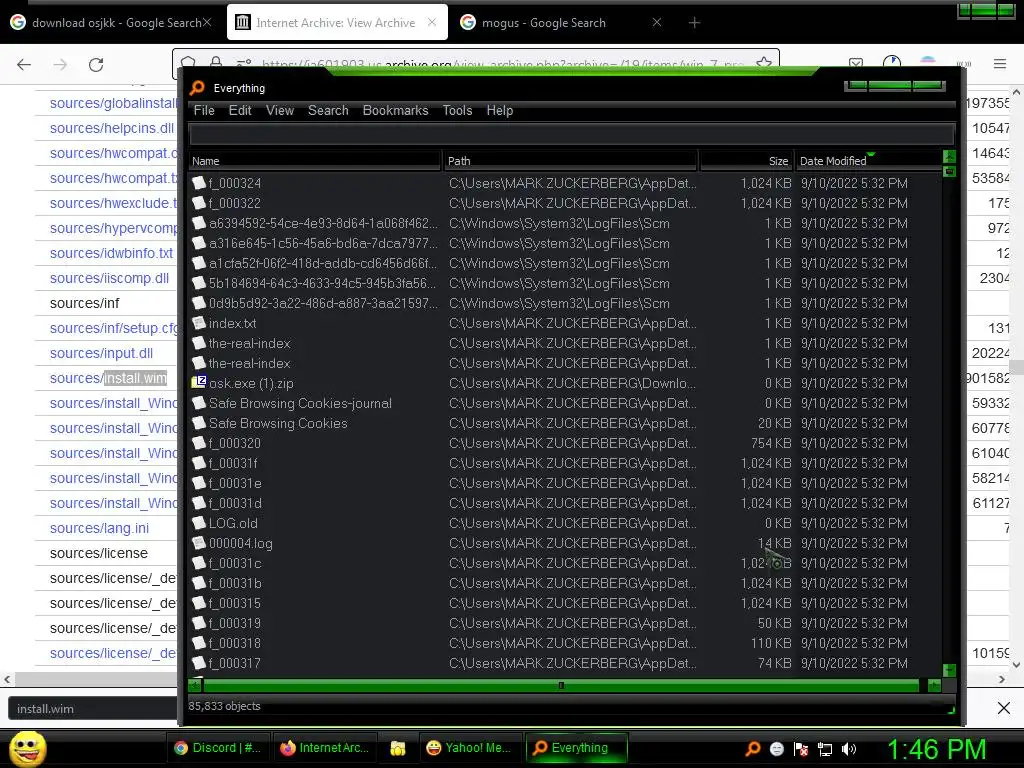Select 000004.log file icon
The width and height of the screenshot is (1024, 768).
[x=199, y=543]
